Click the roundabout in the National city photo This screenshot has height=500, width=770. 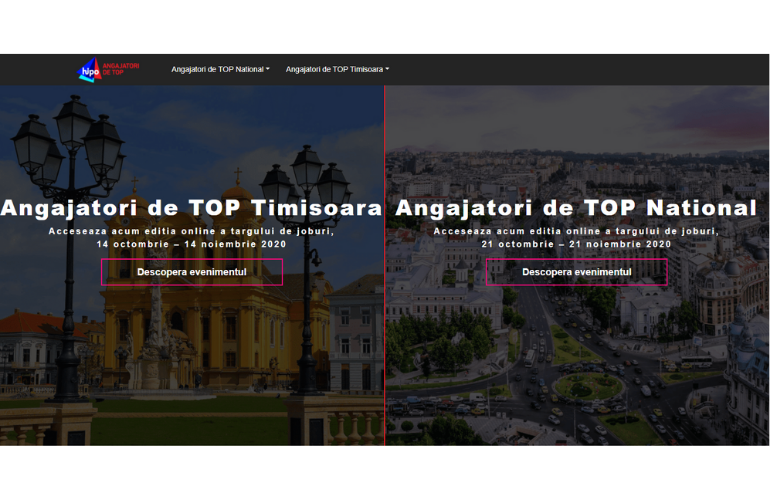coord(588,386)
